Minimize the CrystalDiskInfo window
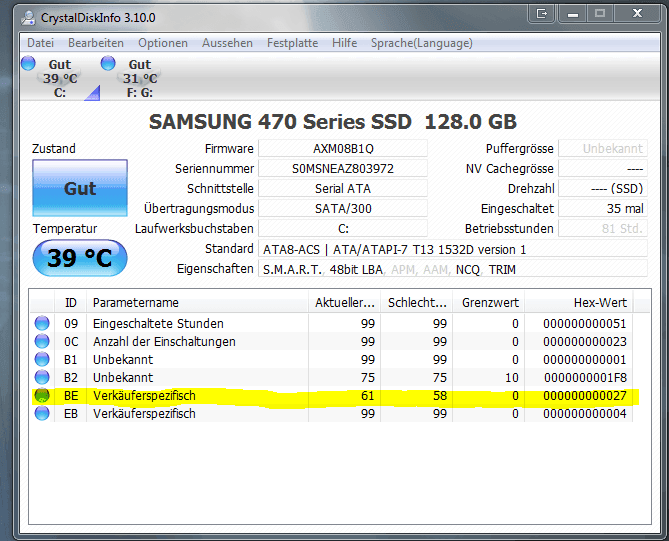 pos(573,14)
